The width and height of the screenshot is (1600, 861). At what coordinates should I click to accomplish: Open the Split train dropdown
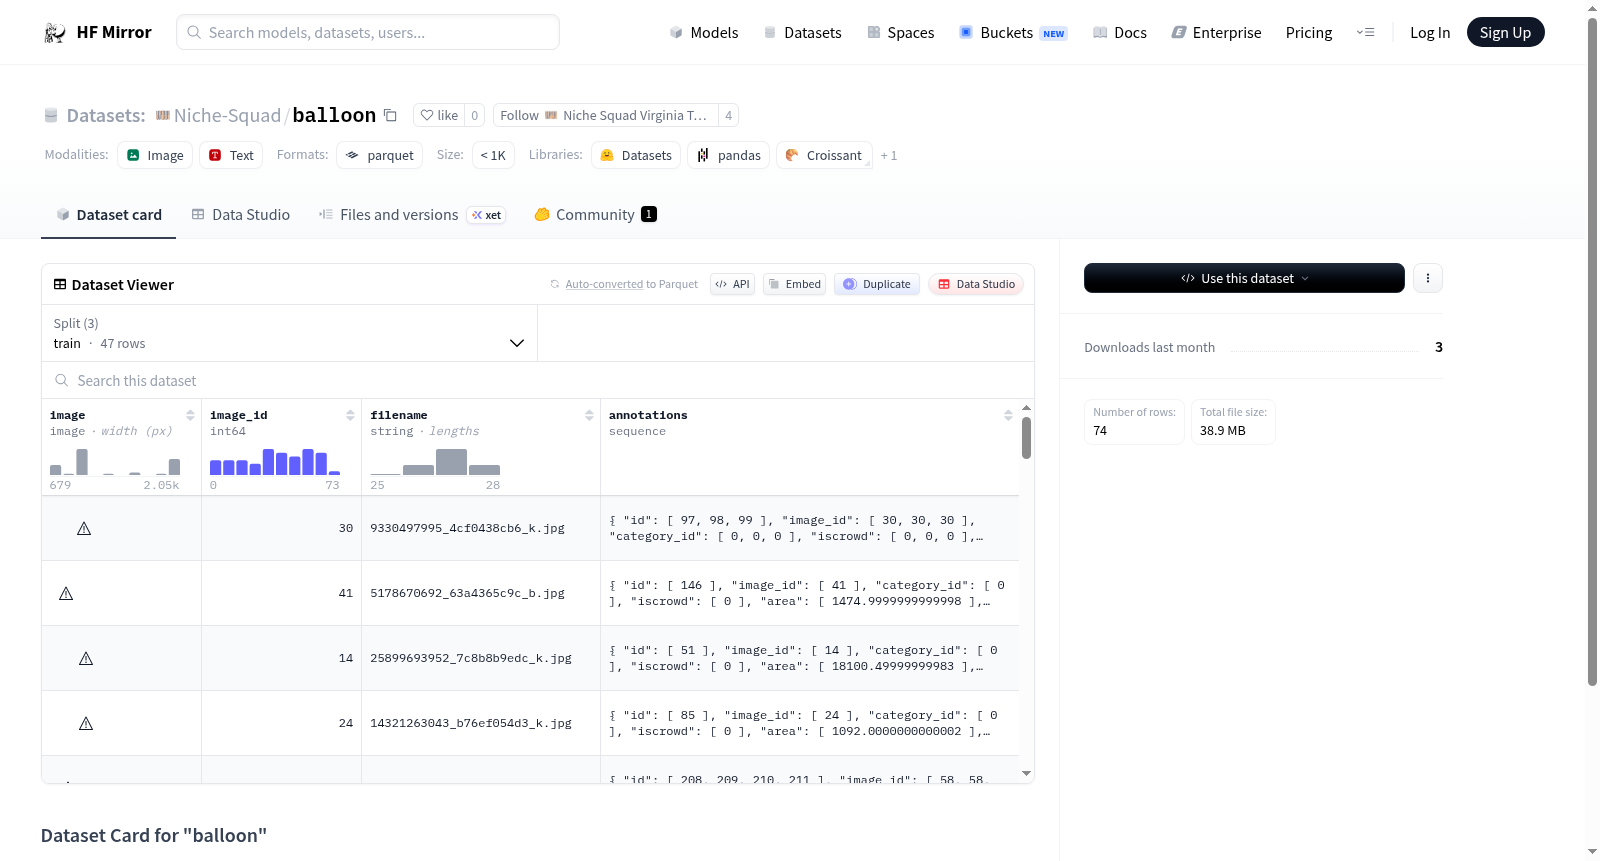click(x=289, y=333)
